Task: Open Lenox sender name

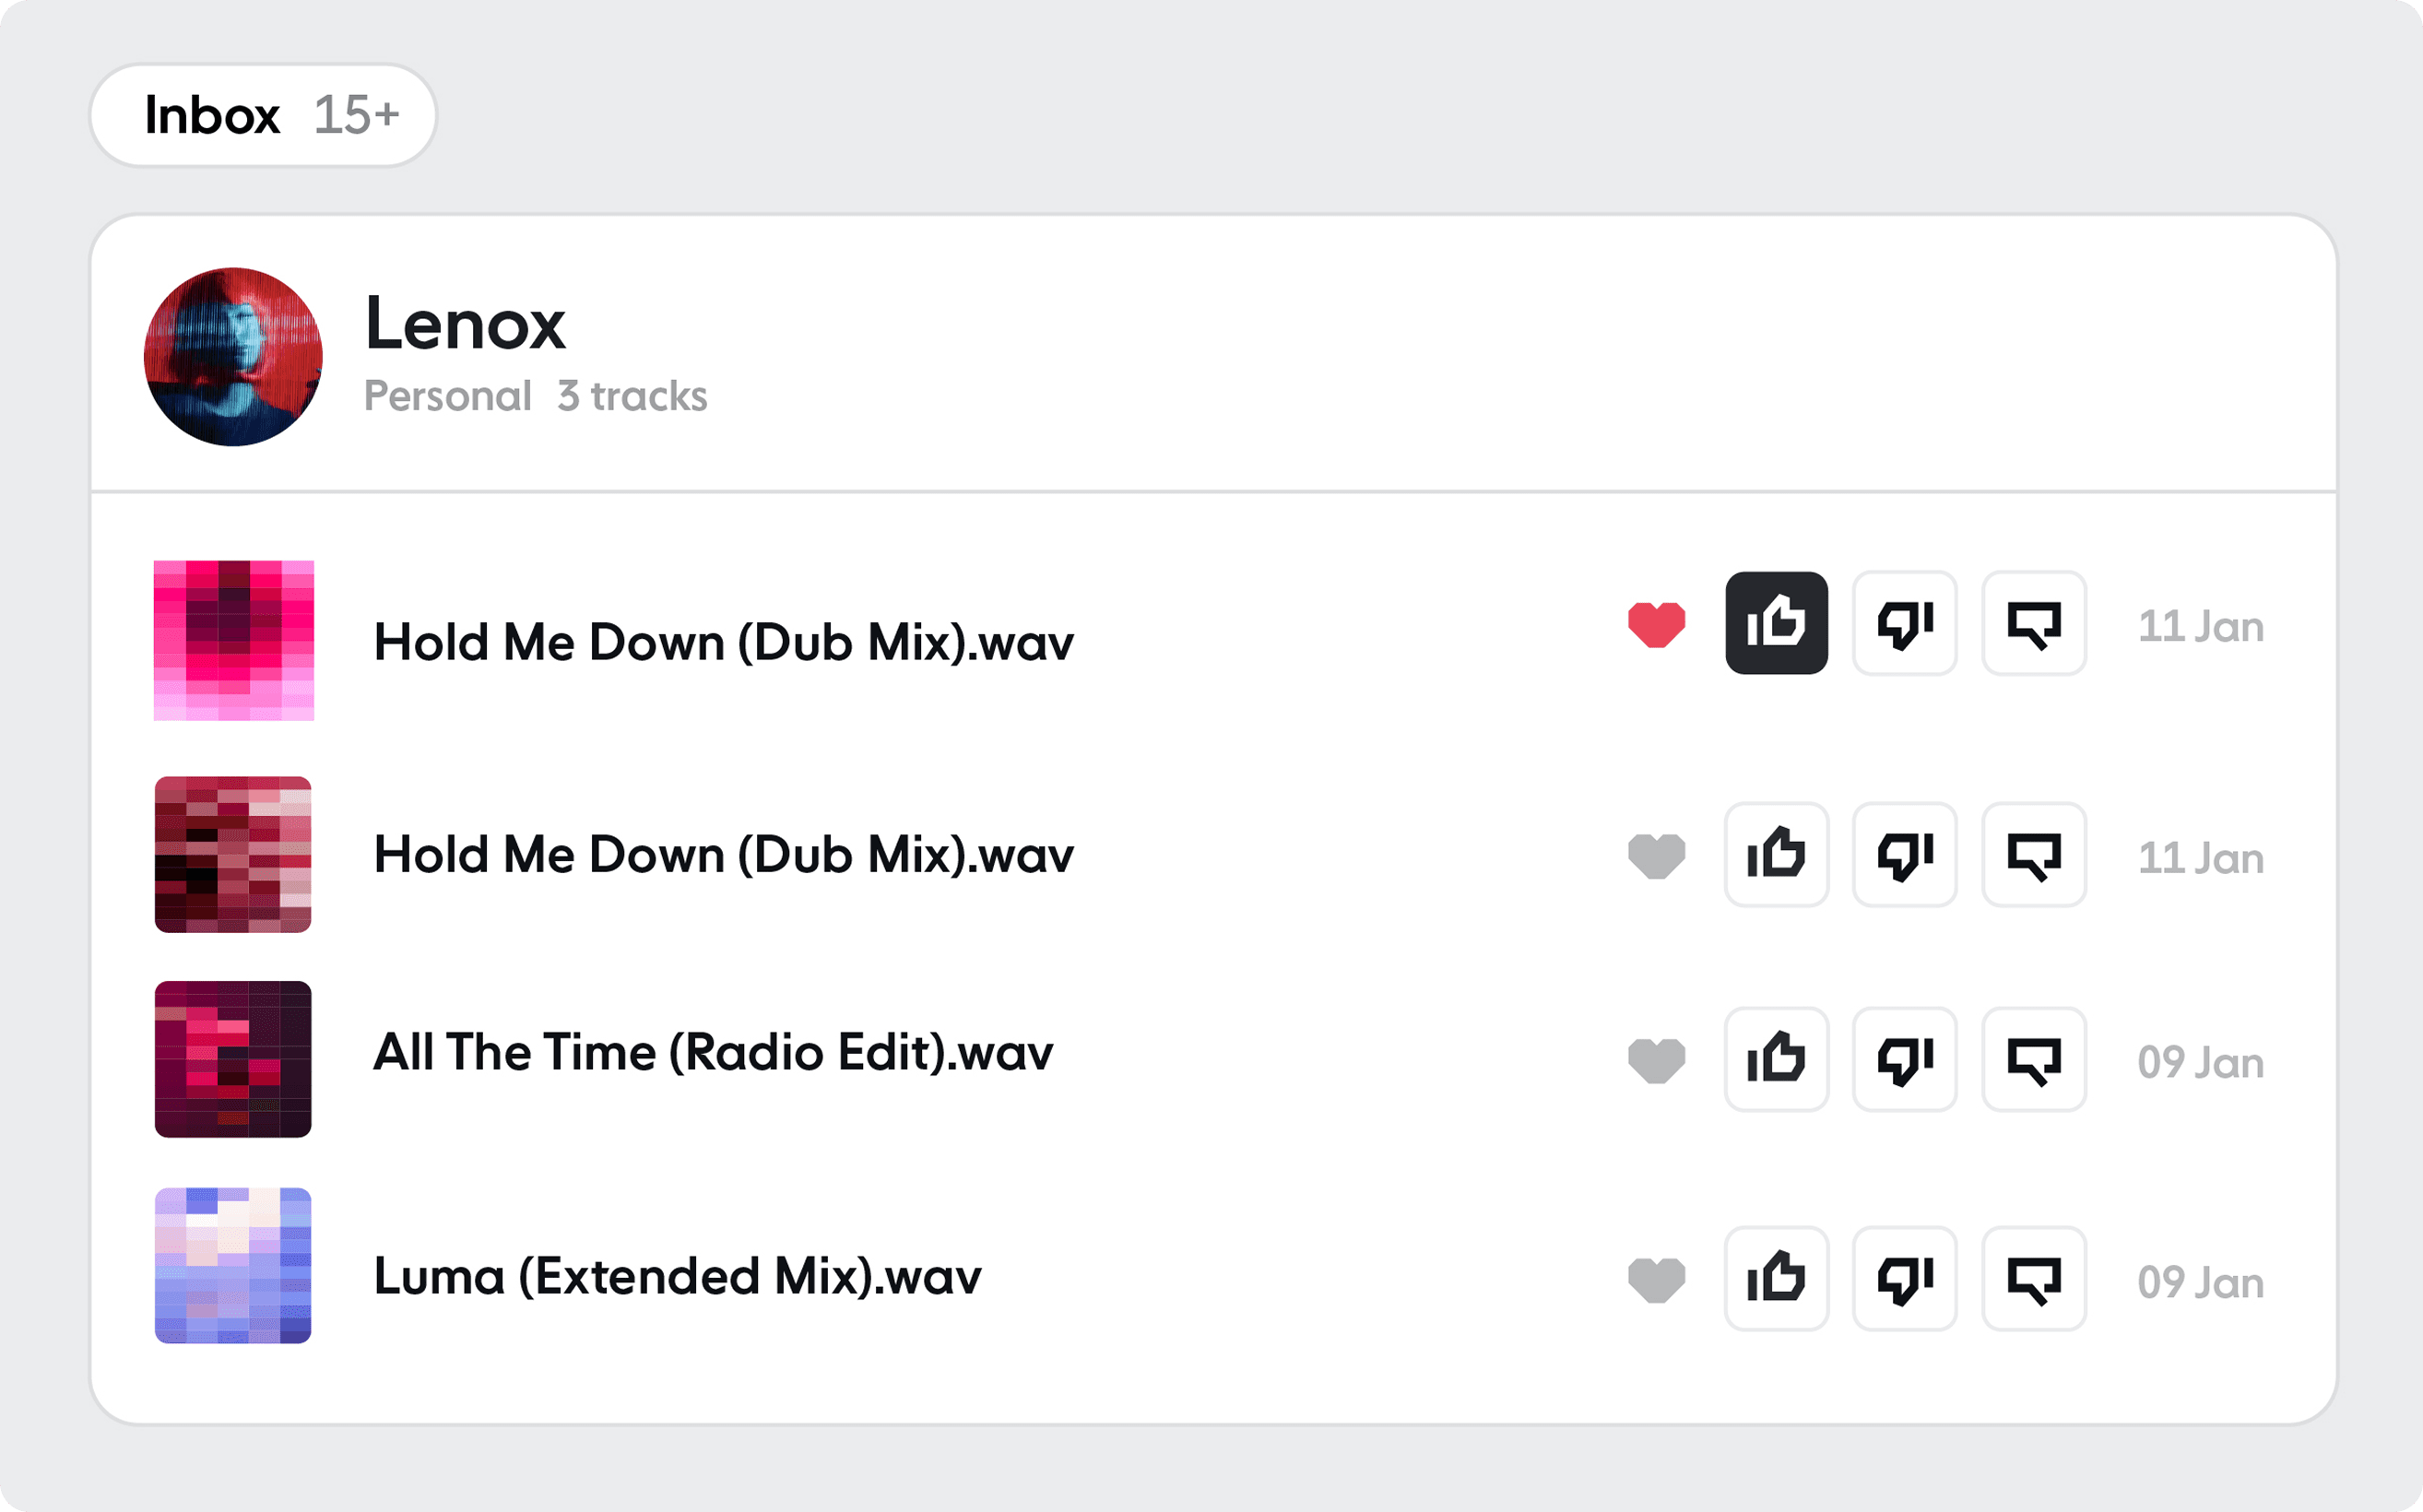Action: pos(465,324)
